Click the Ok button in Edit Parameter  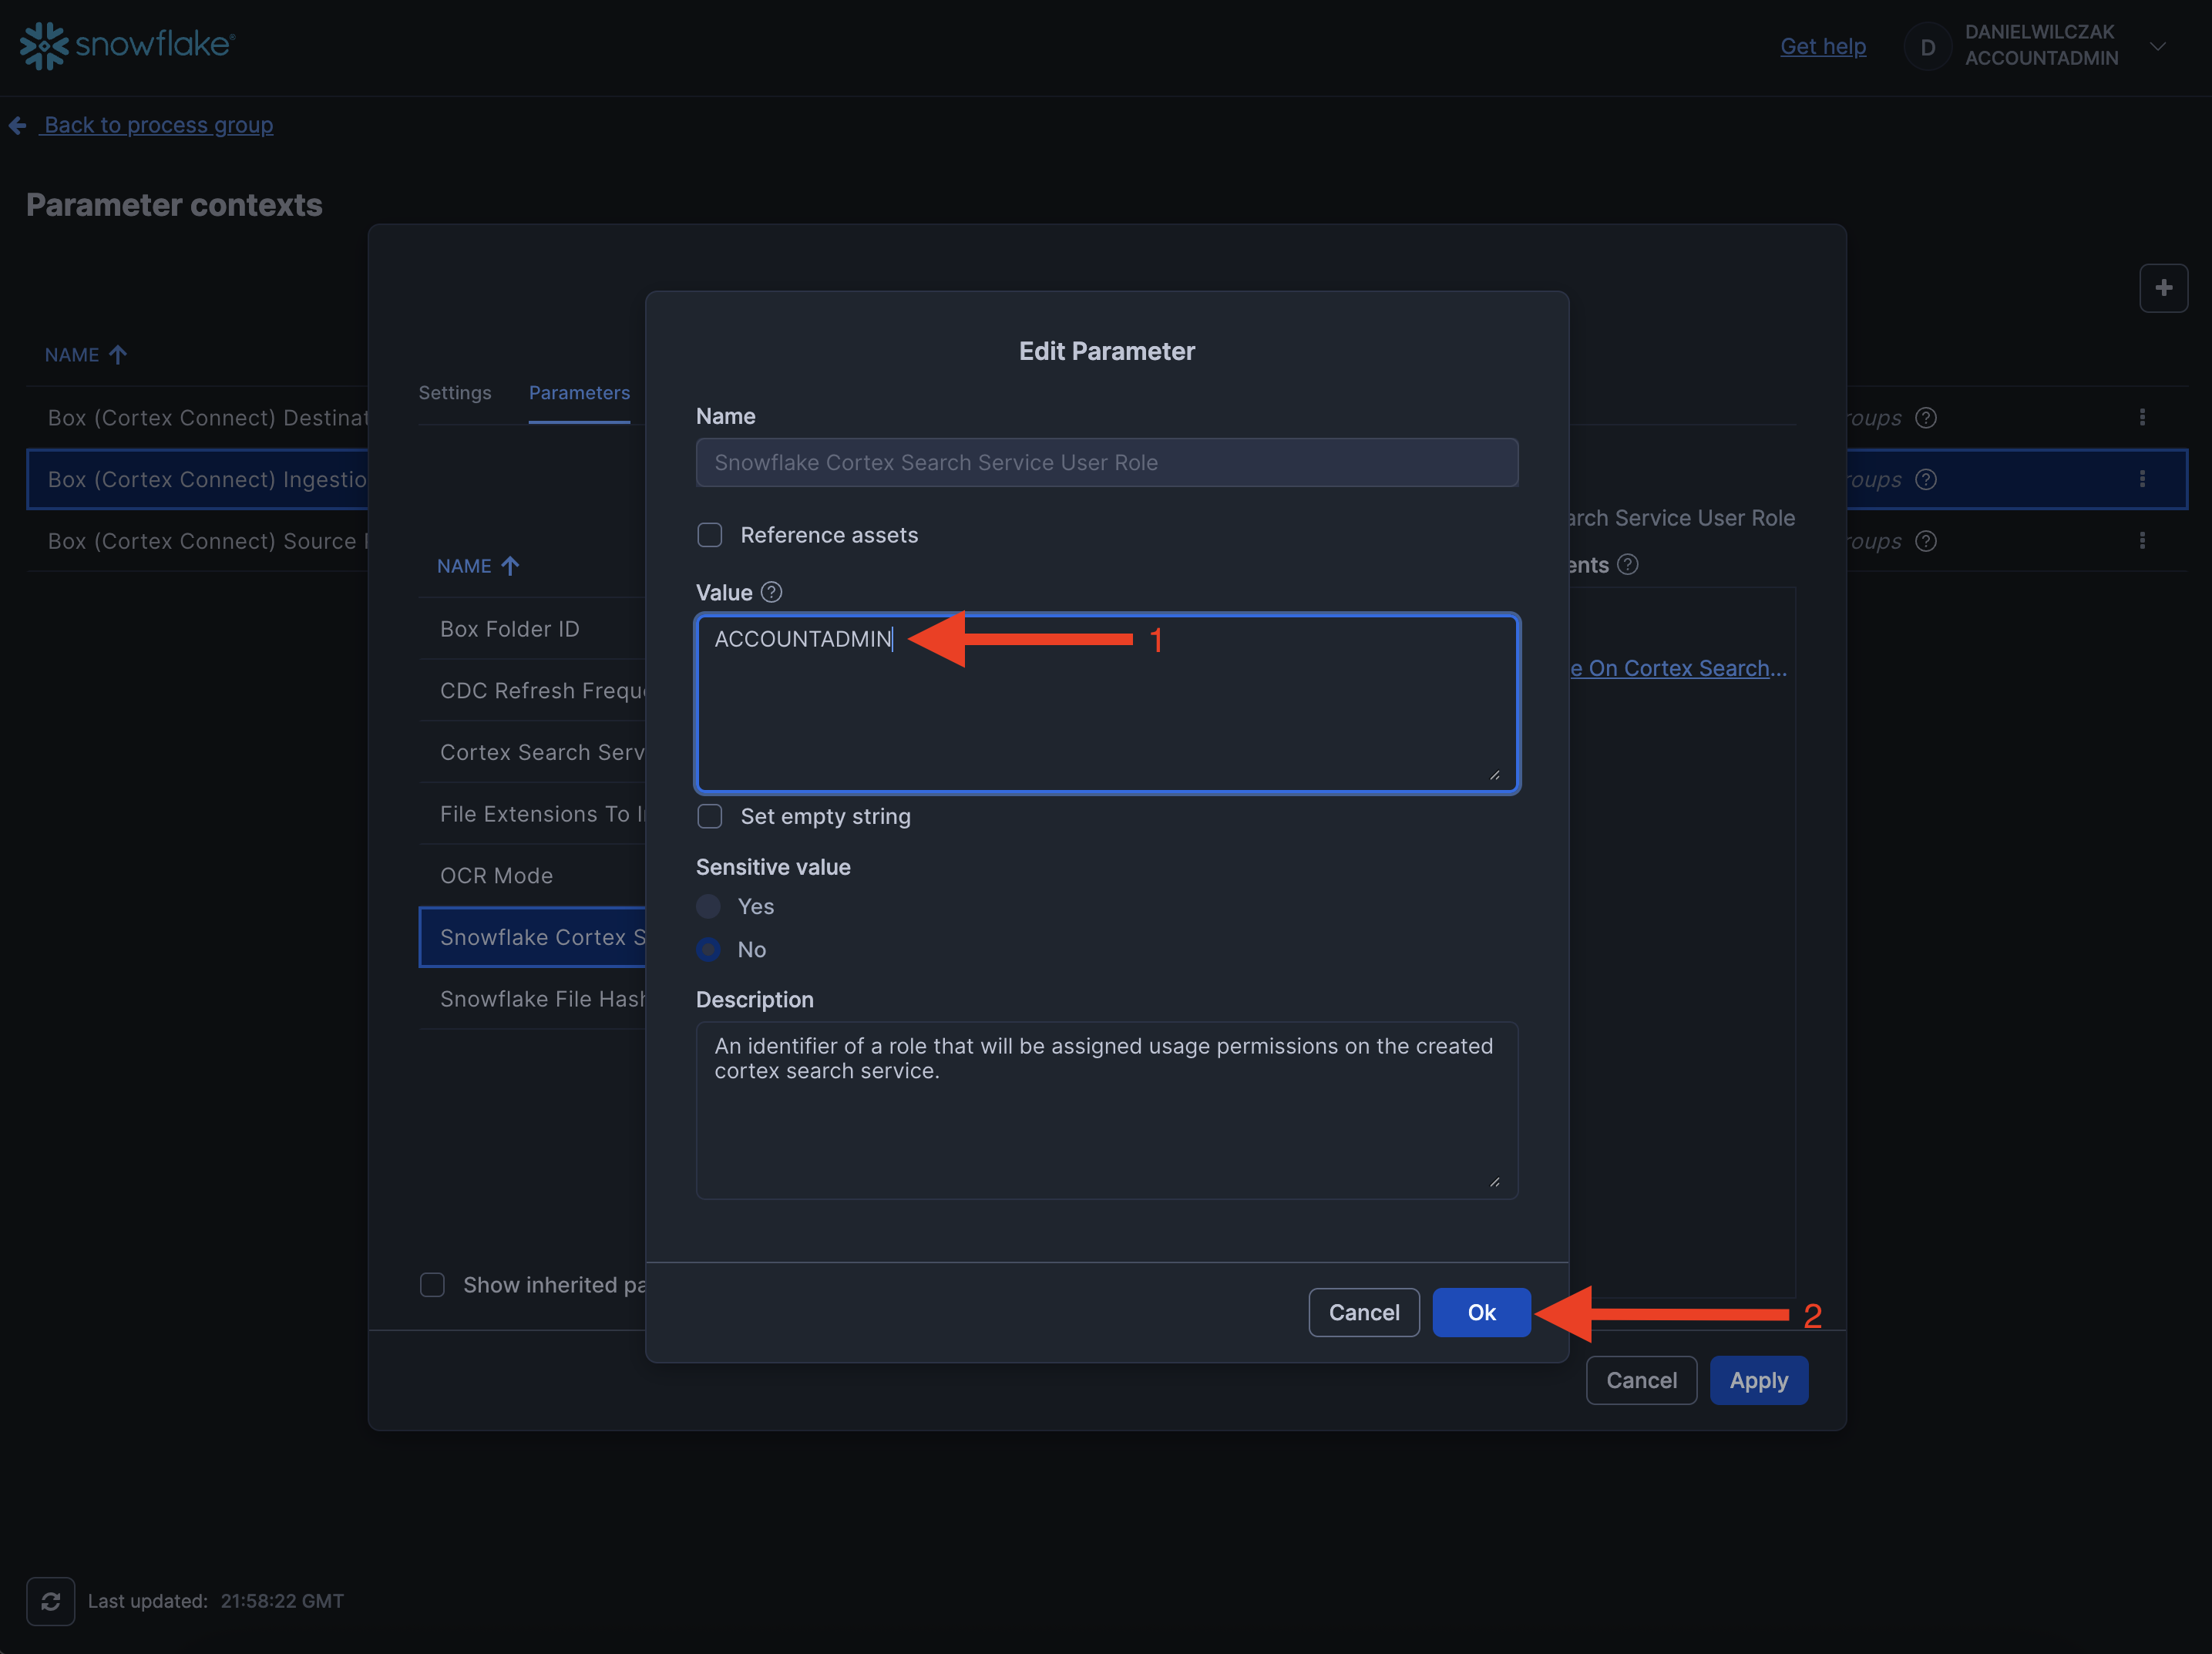pos(1481,1312)
